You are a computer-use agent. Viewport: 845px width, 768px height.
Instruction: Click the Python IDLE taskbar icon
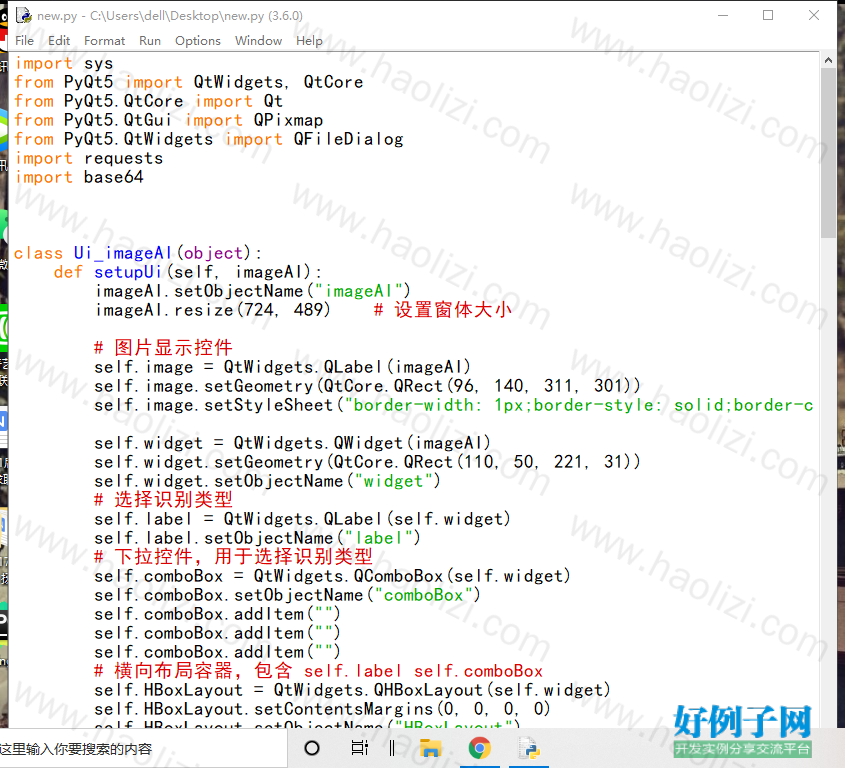click(x=529, y=748)
